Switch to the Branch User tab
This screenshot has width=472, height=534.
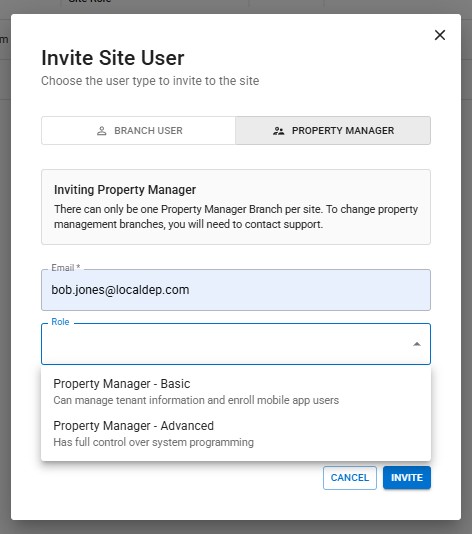click(x=139, y=131)
